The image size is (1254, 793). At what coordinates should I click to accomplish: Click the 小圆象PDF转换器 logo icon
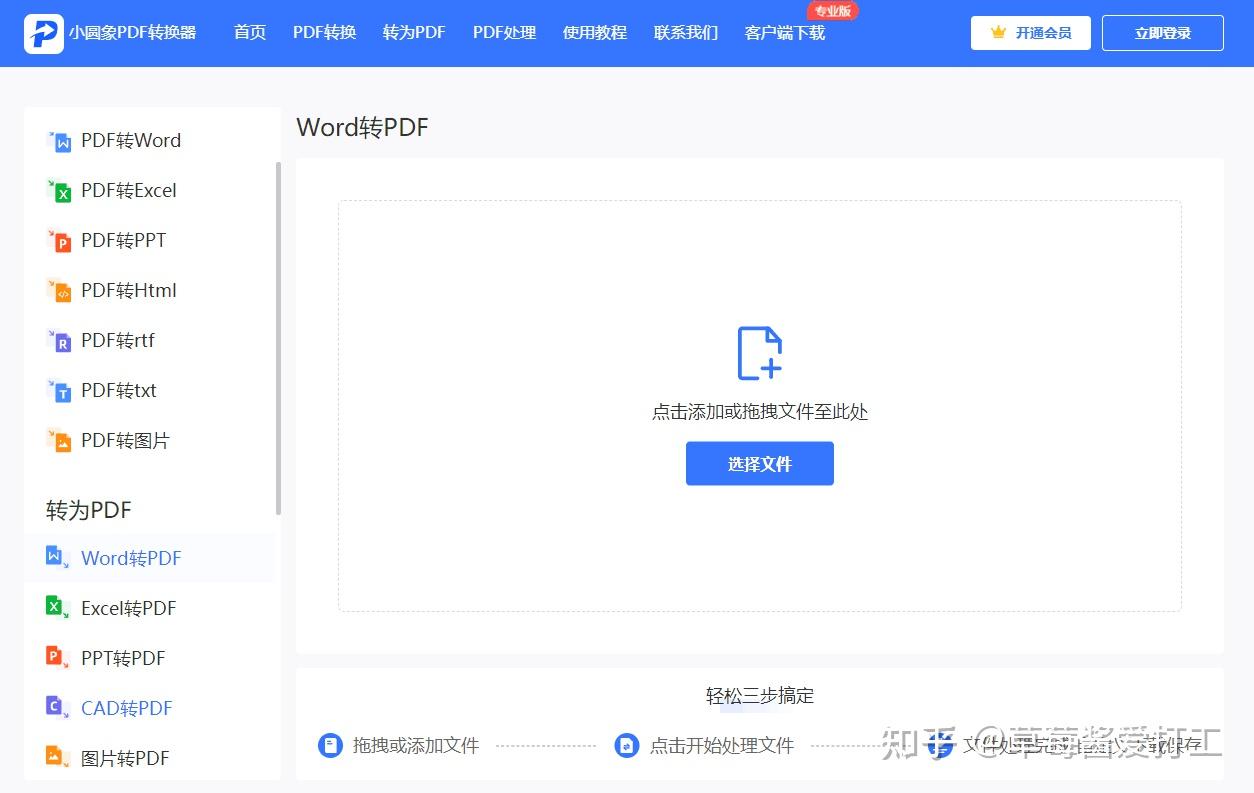43,33
